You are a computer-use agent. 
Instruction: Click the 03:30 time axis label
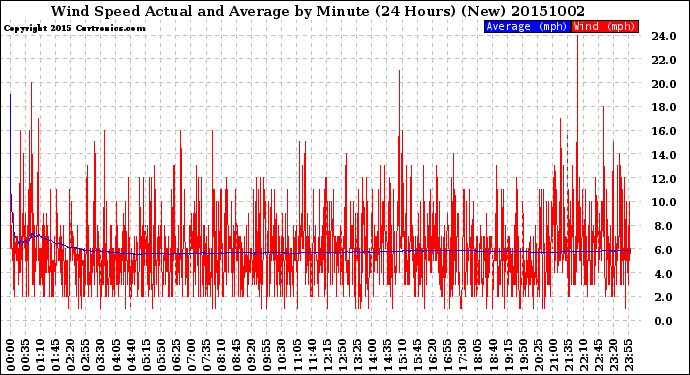[x=101, y=355]
